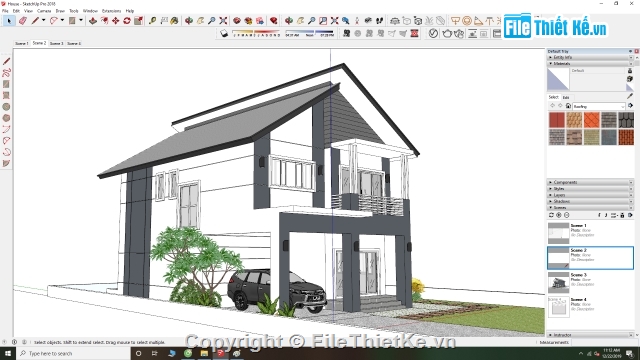Select the blue-gray roofing swatch

tap(609, 138)
